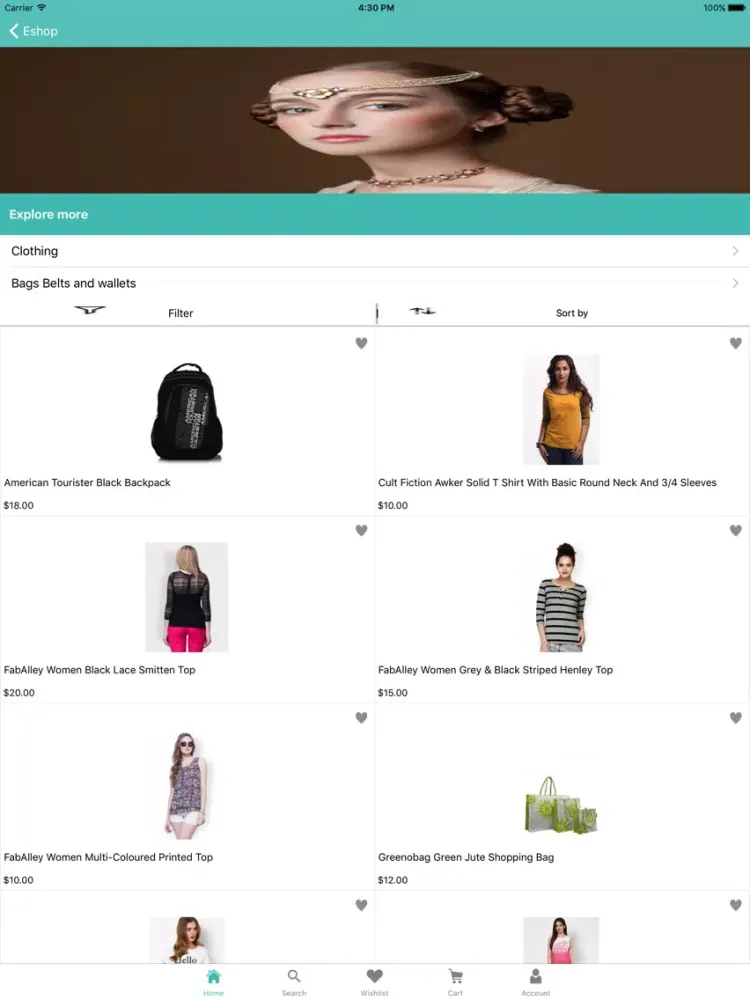This screenshot has width=750, height=1000.
Task: Select 'Greenobag Green Jute Shopping Bag' title
Action: 466,857
